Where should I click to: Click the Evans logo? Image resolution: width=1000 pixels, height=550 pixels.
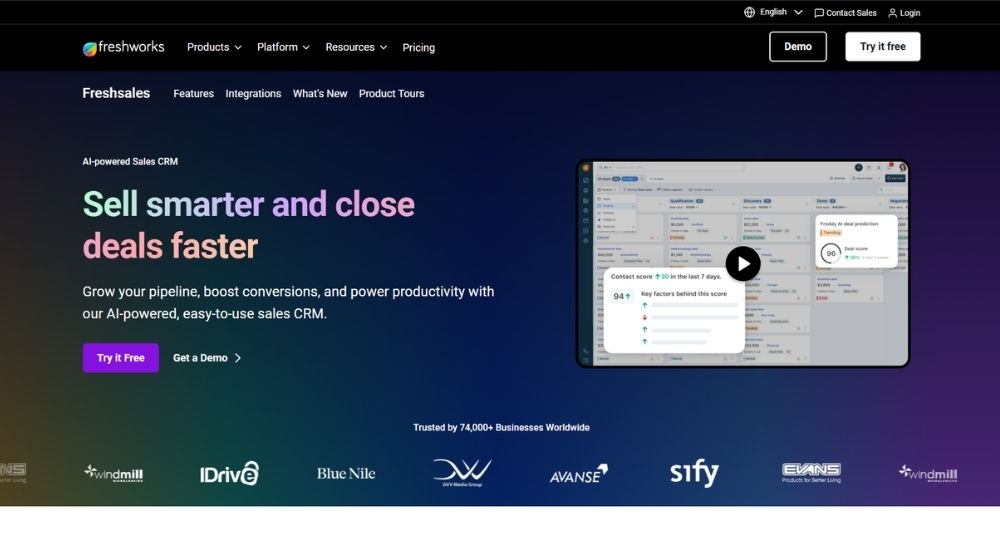pos(811,473)
